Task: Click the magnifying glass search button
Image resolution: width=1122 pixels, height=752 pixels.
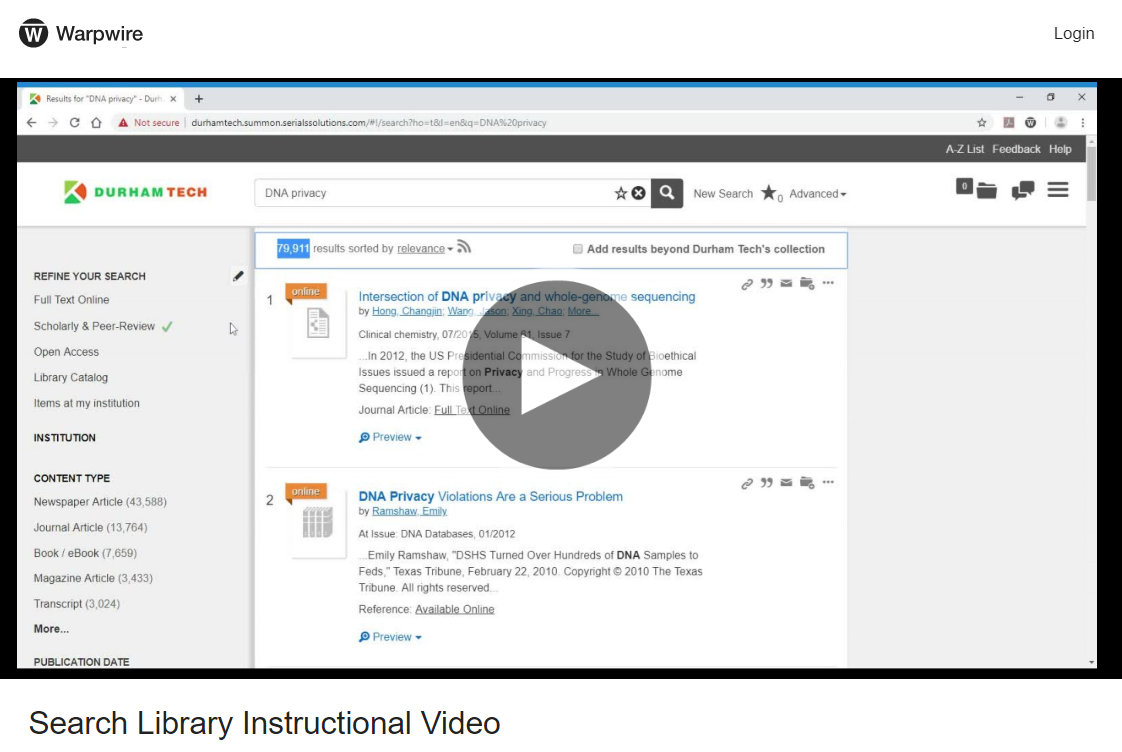Action: 667,193
